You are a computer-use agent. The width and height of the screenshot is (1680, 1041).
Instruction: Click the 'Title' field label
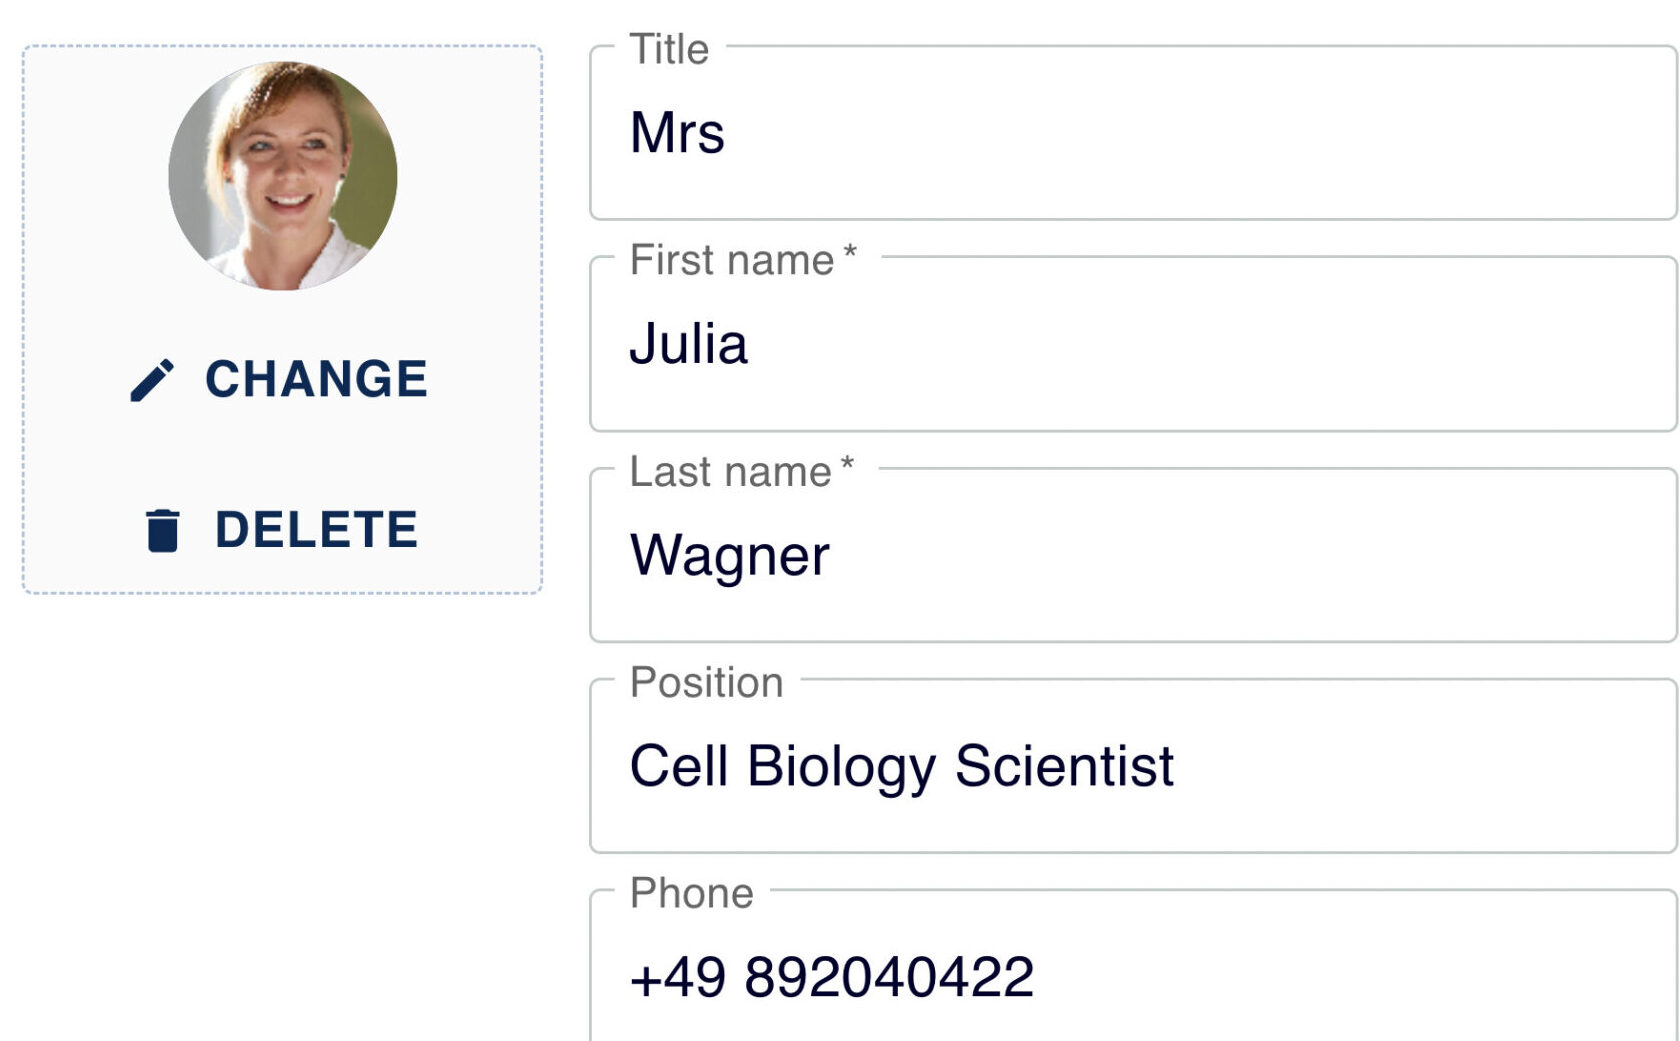click(669, 49)
